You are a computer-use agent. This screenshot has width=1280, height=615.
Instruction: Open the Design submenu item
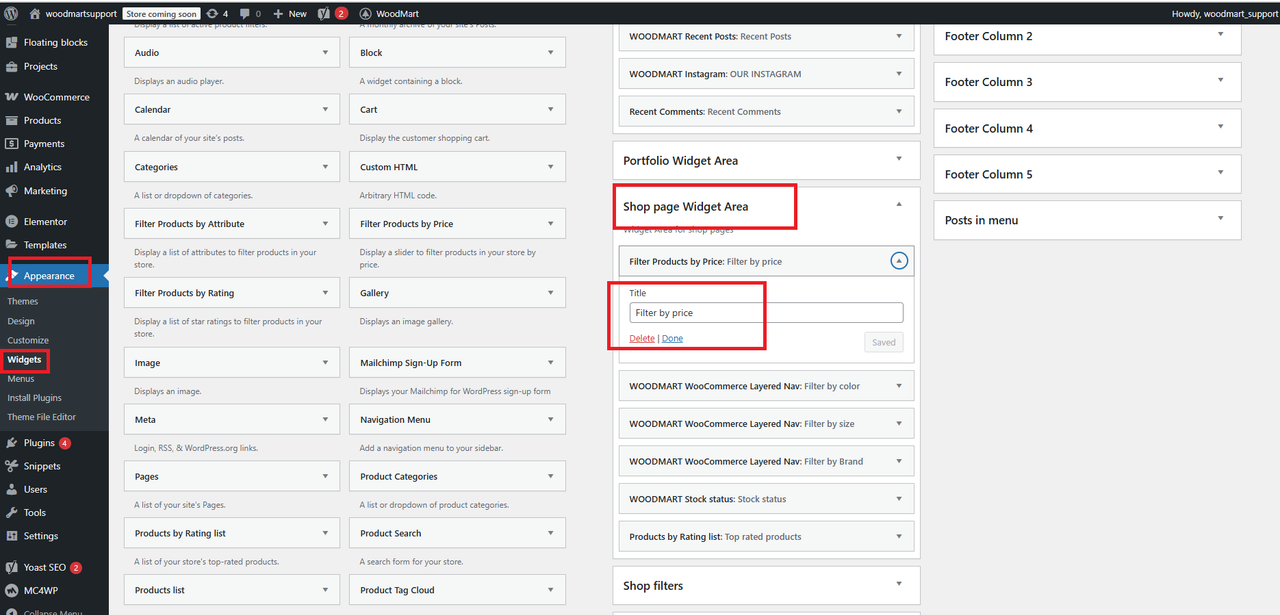(x=21, y=321)
